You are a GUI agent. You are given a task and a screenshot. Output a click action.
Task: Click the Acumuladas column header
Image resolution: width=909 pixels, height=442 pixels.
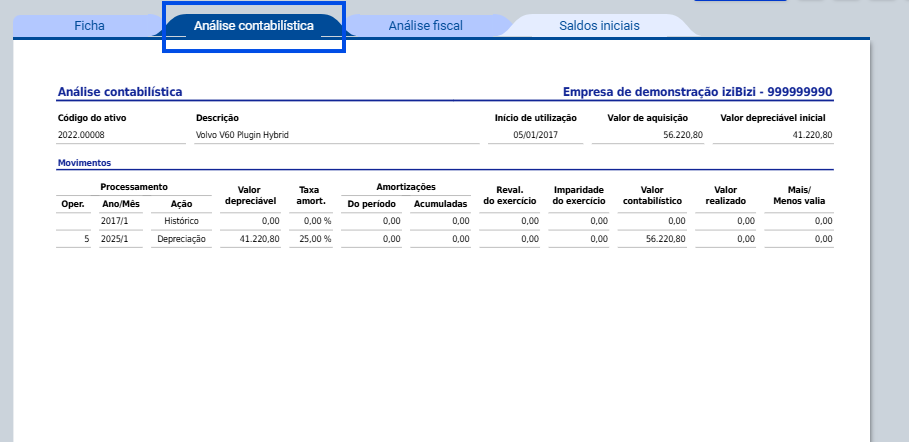[441, 204]
